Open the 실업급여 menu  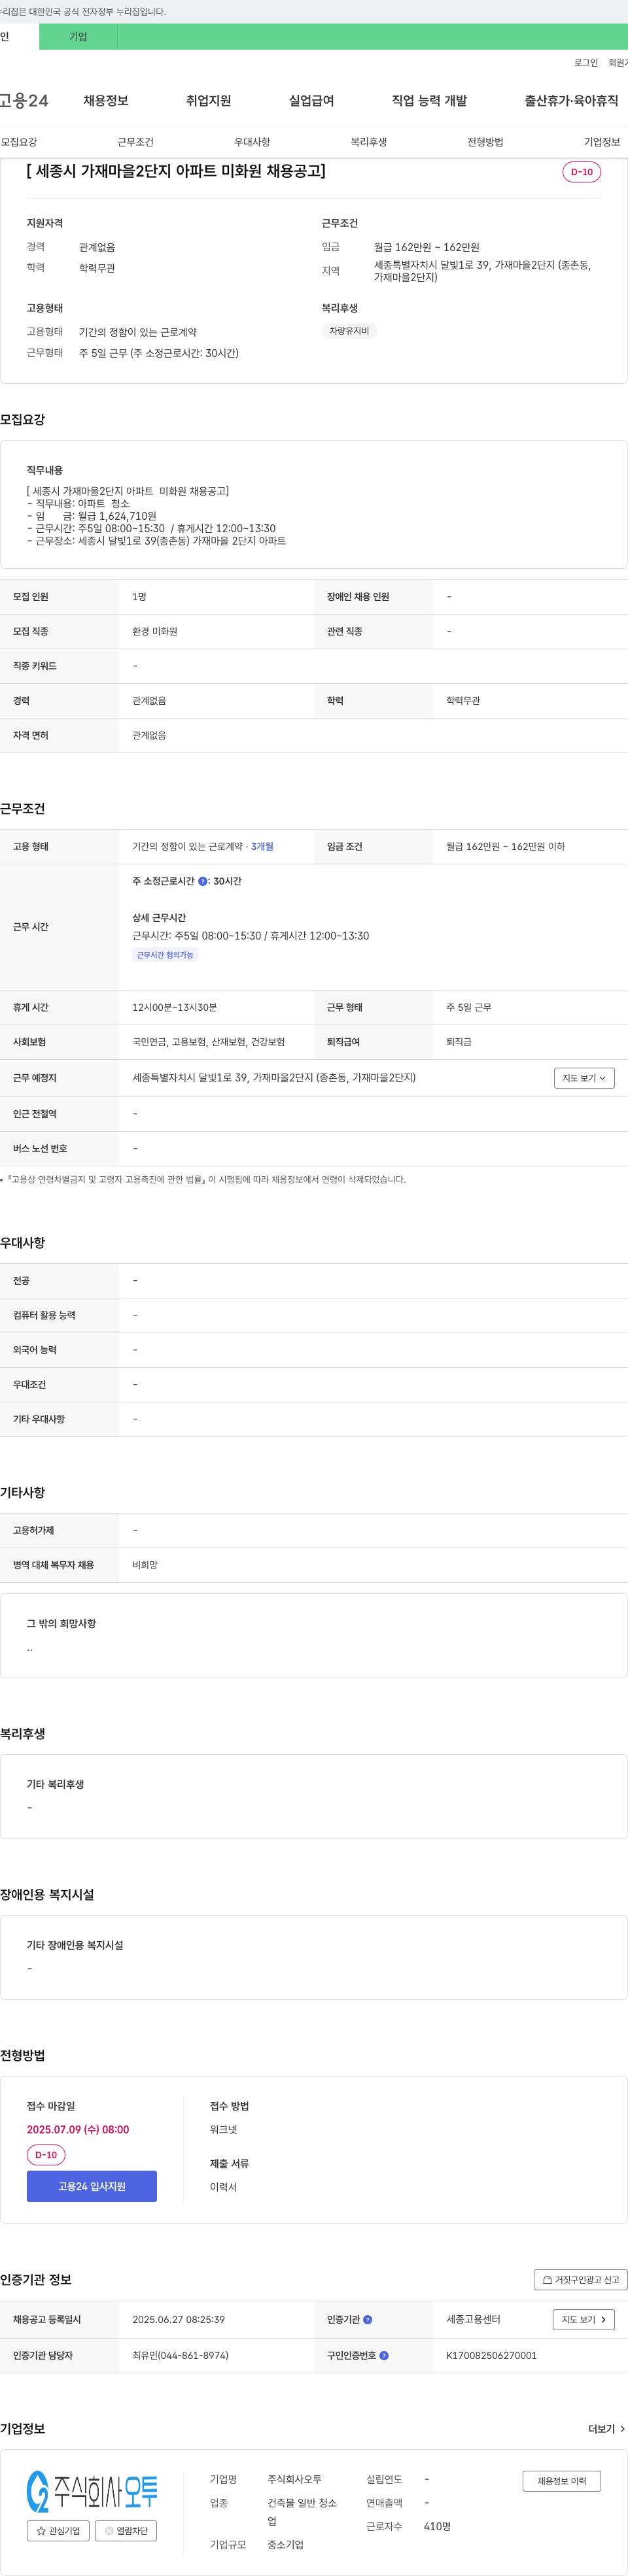pos(312,100)
